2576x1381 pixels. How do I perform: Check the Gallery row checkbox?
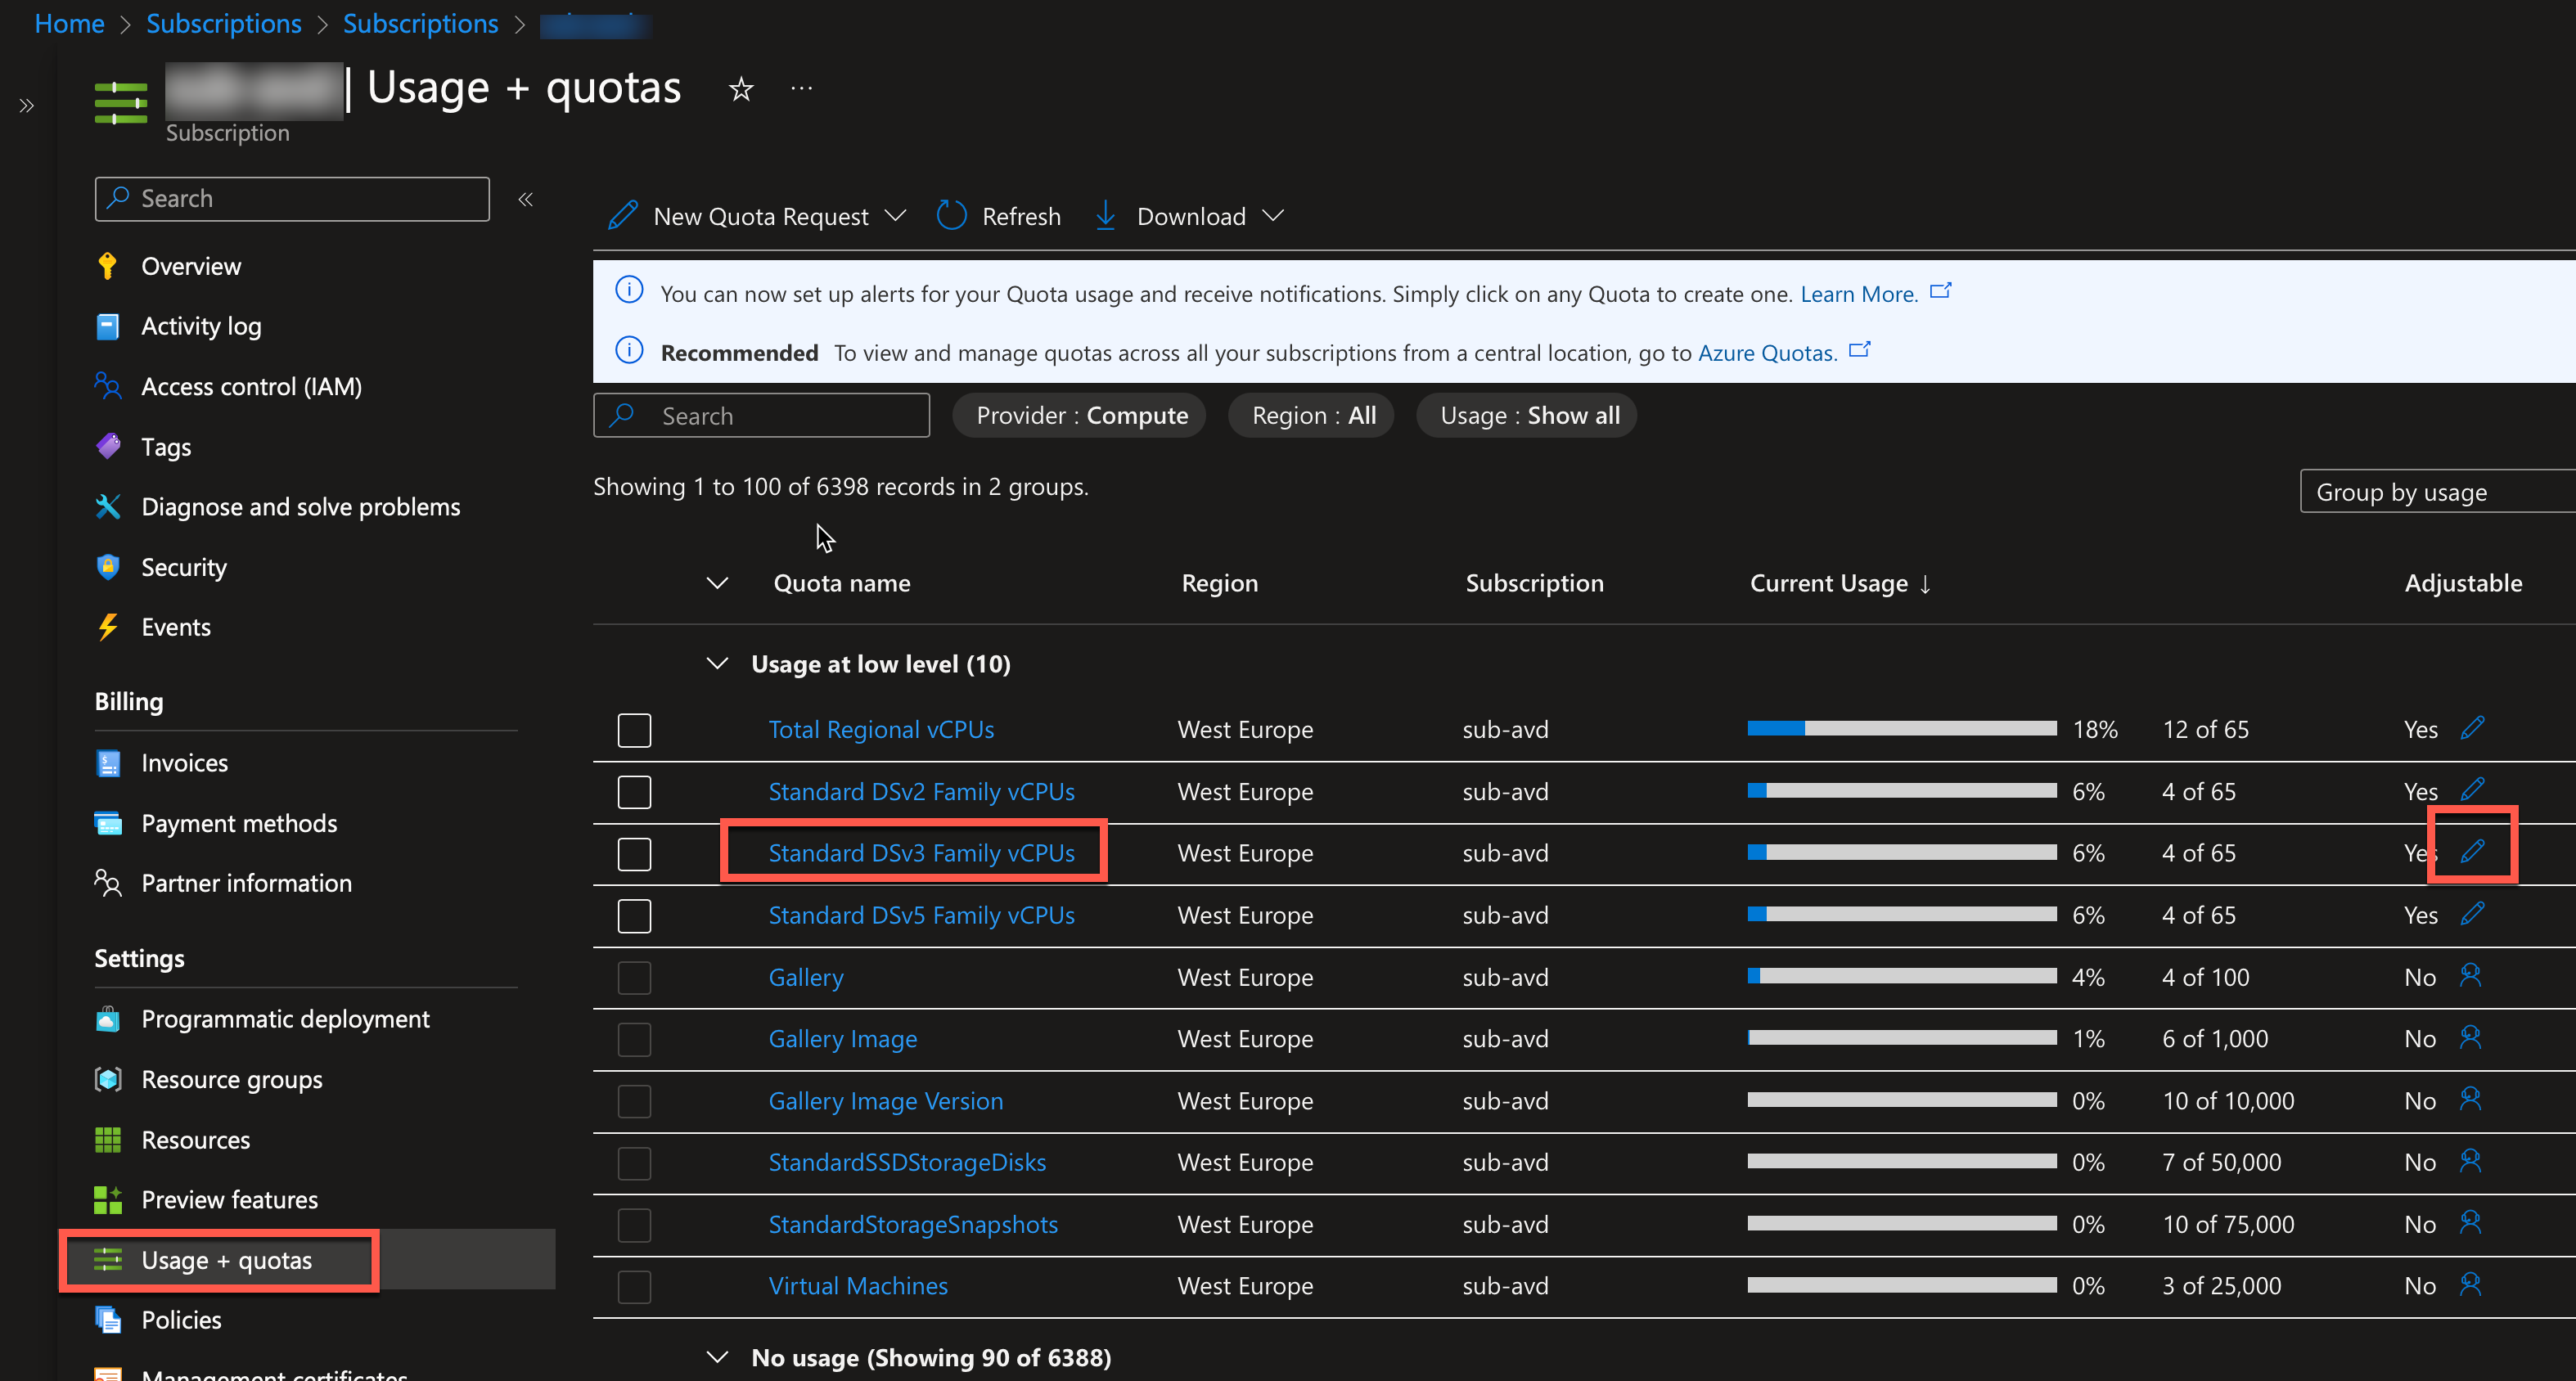click(x=634, y=978)
